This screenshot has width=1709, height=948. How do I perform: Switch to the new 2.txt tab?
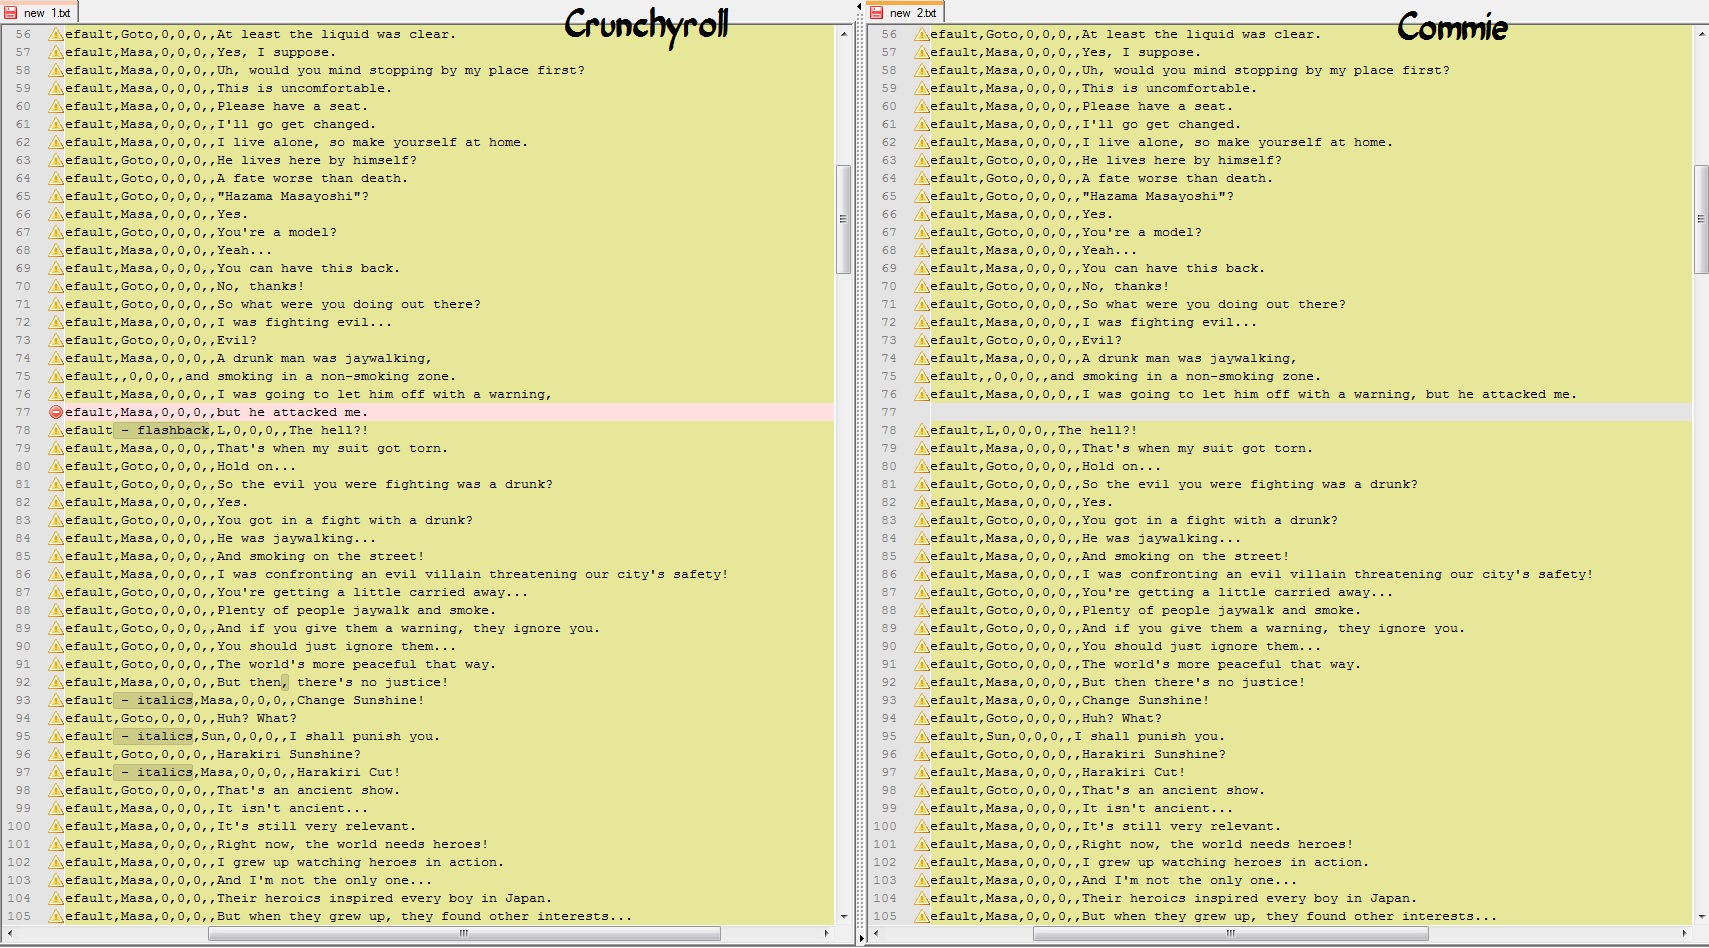[905, 12]
